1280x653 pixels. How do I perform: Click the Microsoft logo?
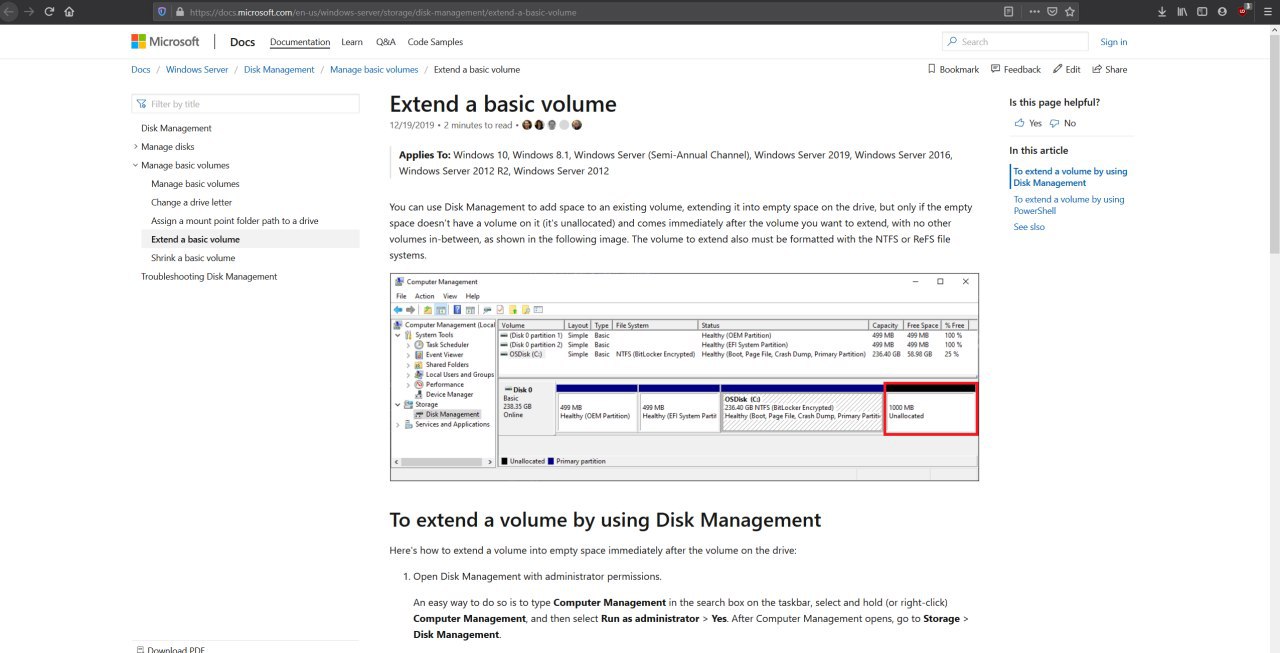click(165, 41)
